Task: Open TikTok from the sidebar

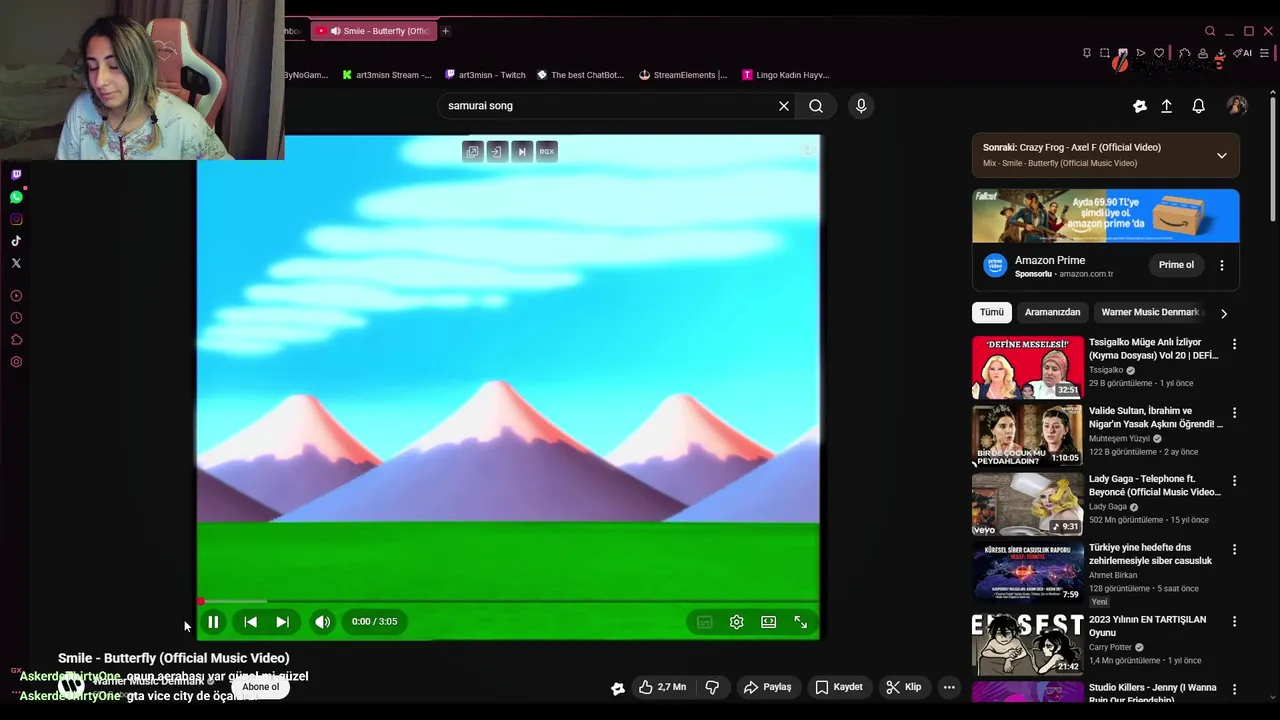Action: [16, 241]
